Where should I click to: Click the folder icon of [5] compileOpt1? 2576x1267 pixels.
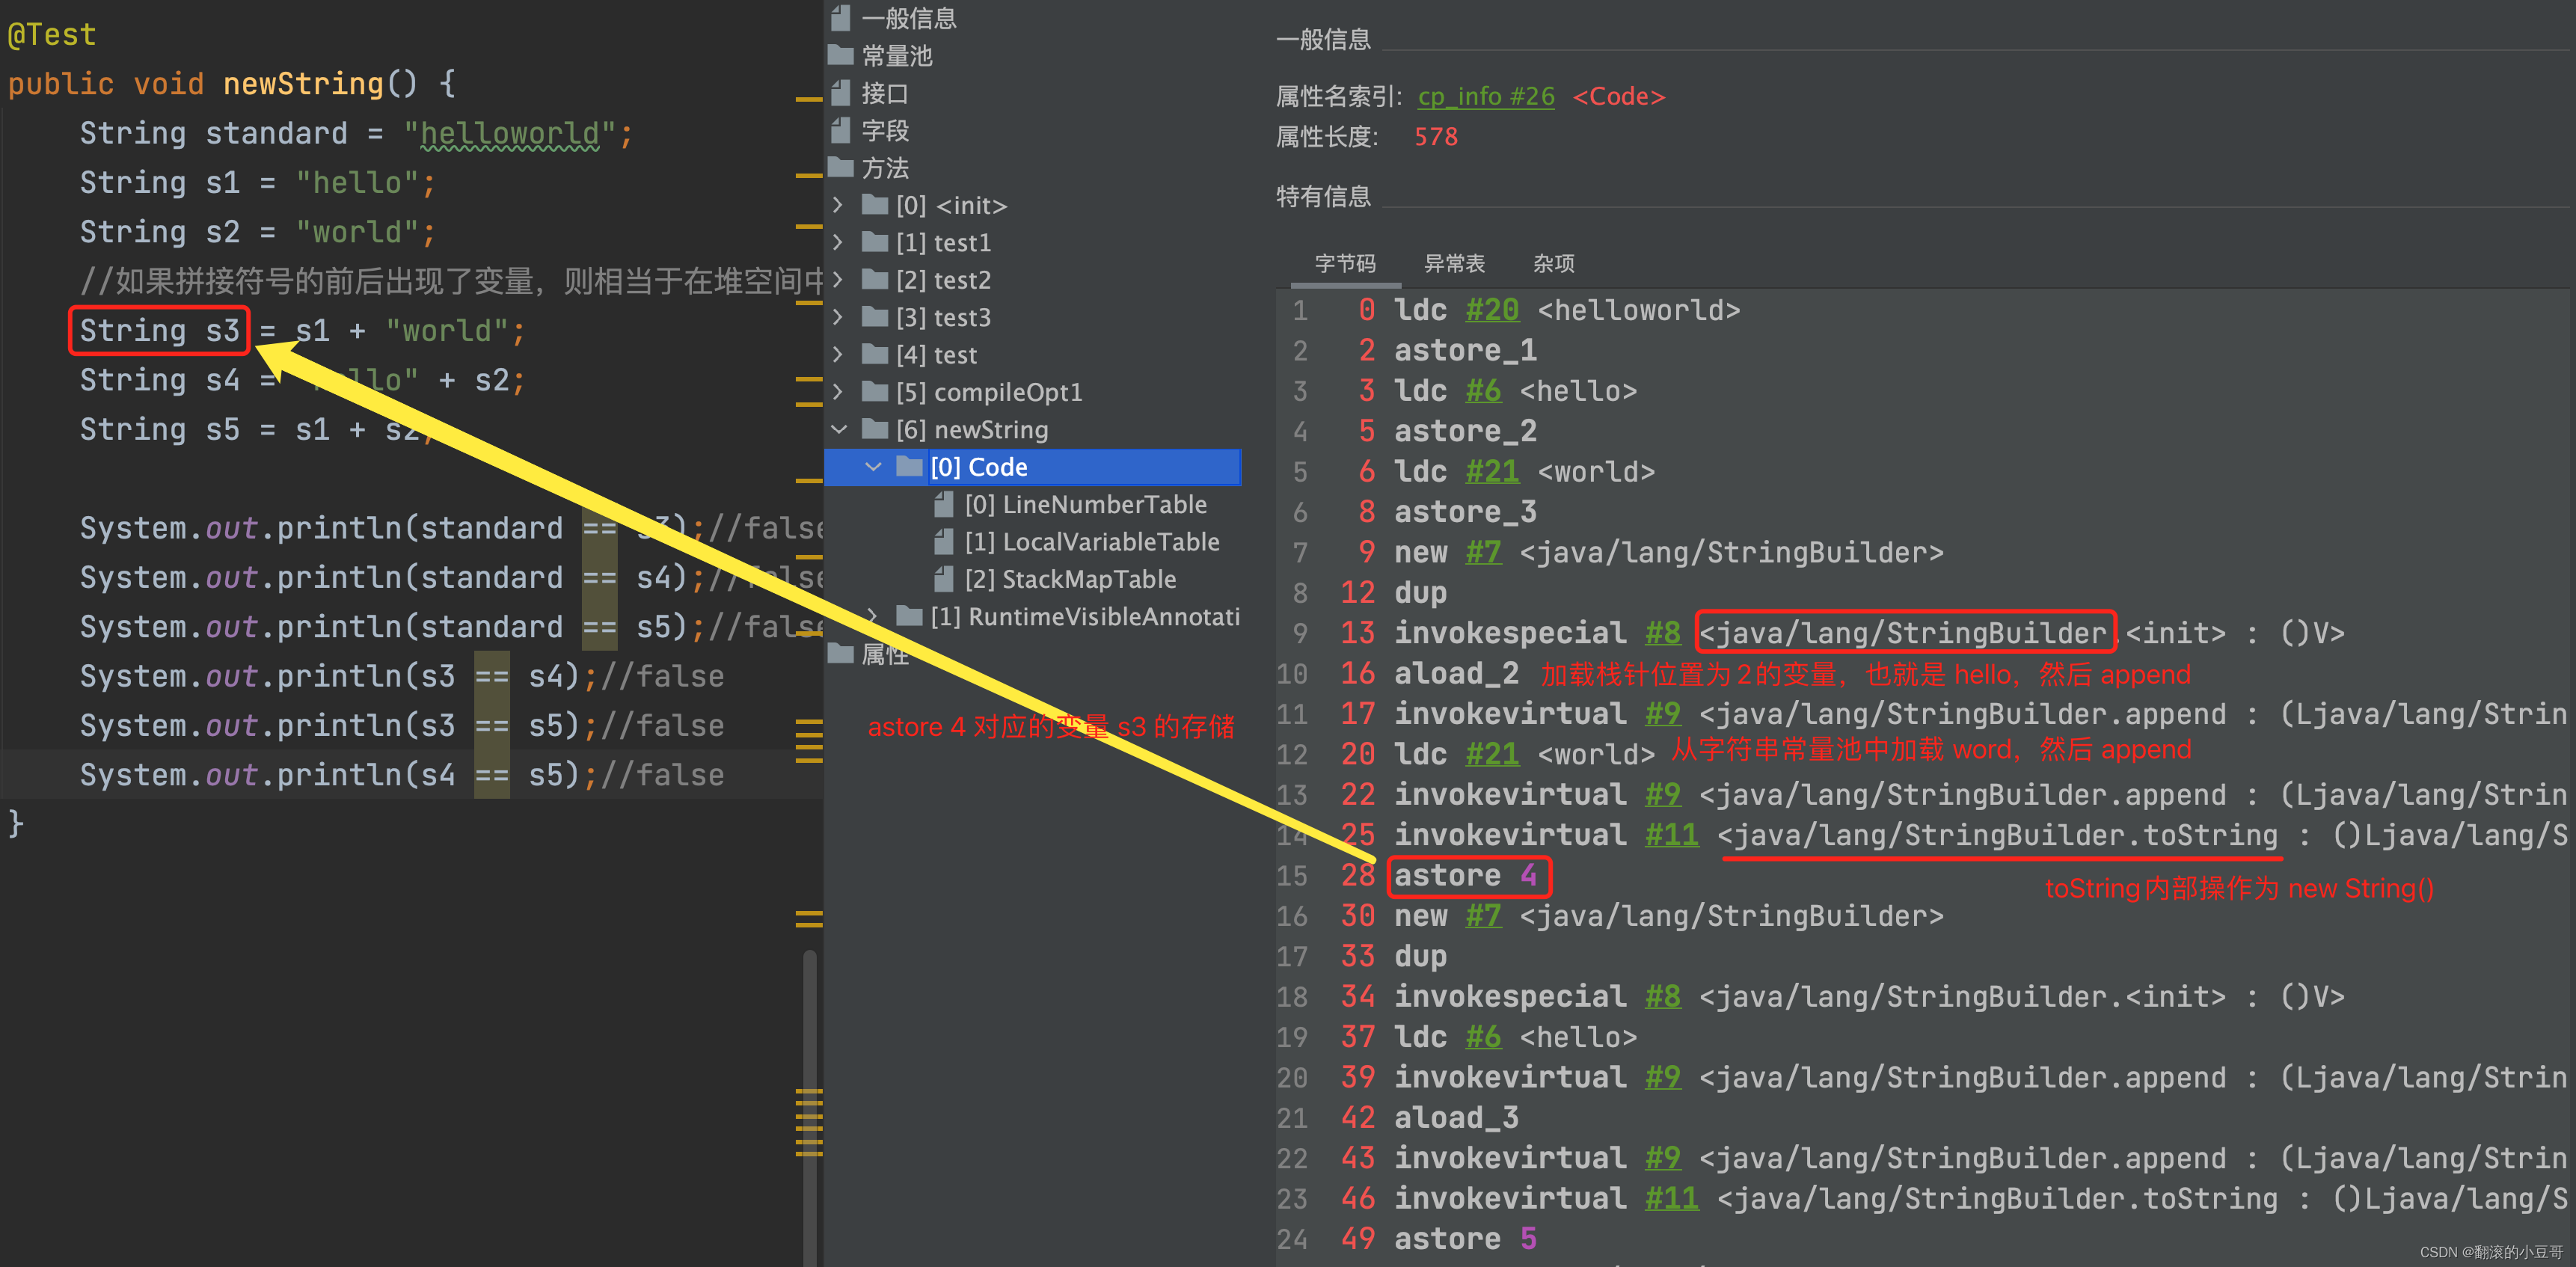pos(875,392)
